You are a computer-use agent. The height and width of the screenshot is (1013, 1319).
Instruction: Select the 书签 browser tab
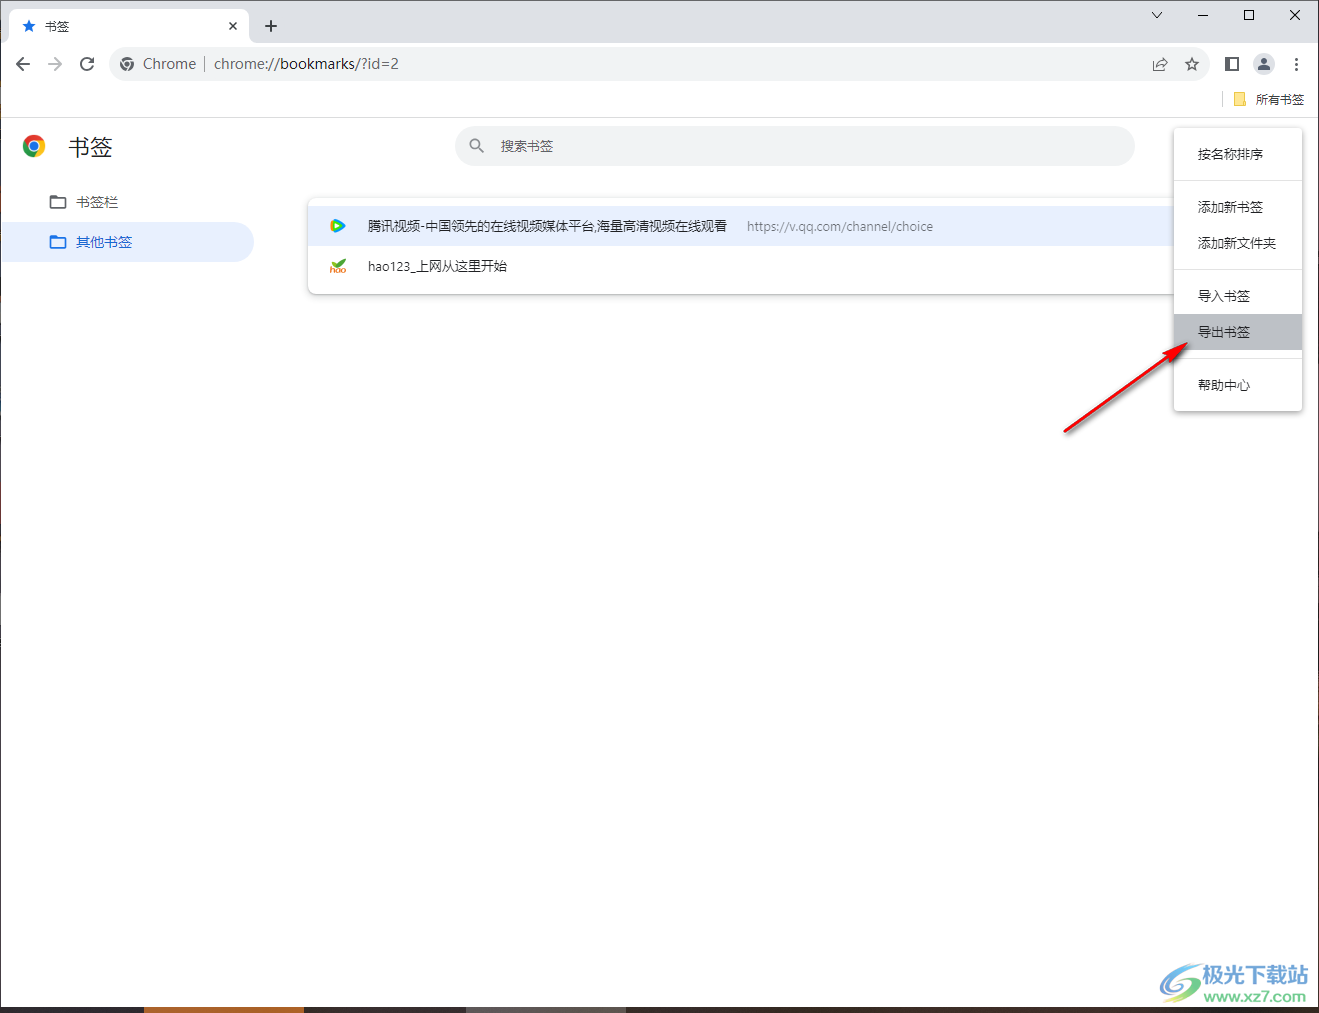(129, 26)
